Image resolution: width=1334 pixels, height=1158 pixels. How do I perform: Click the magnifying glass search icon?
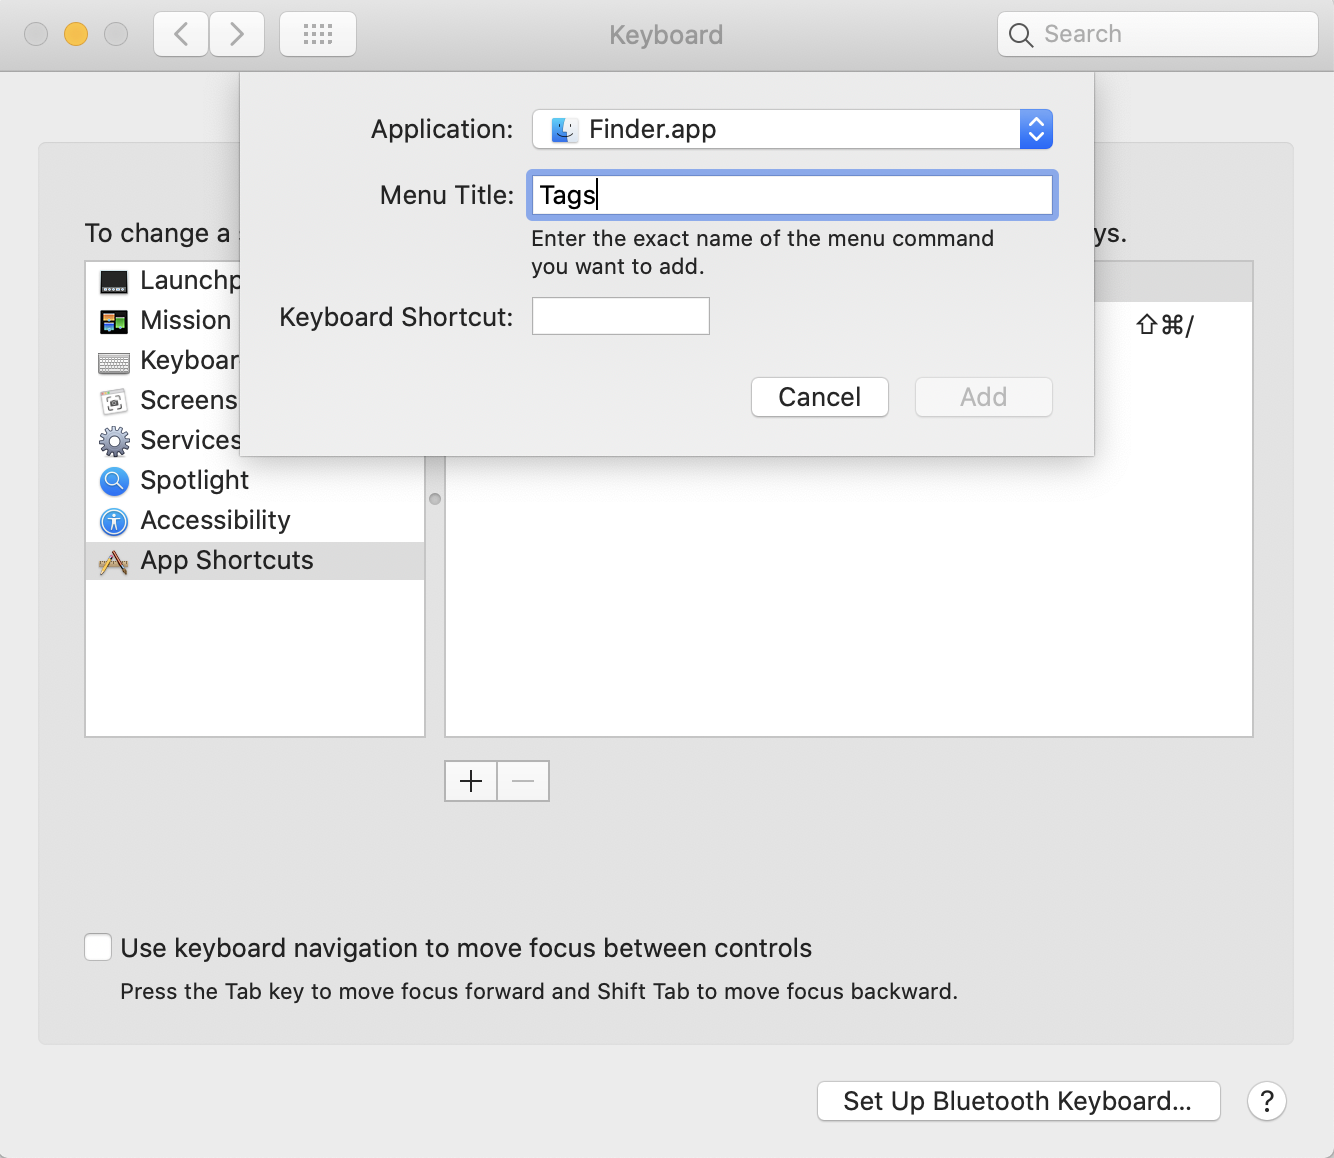pyautogui.click(x=1021, y=35)
